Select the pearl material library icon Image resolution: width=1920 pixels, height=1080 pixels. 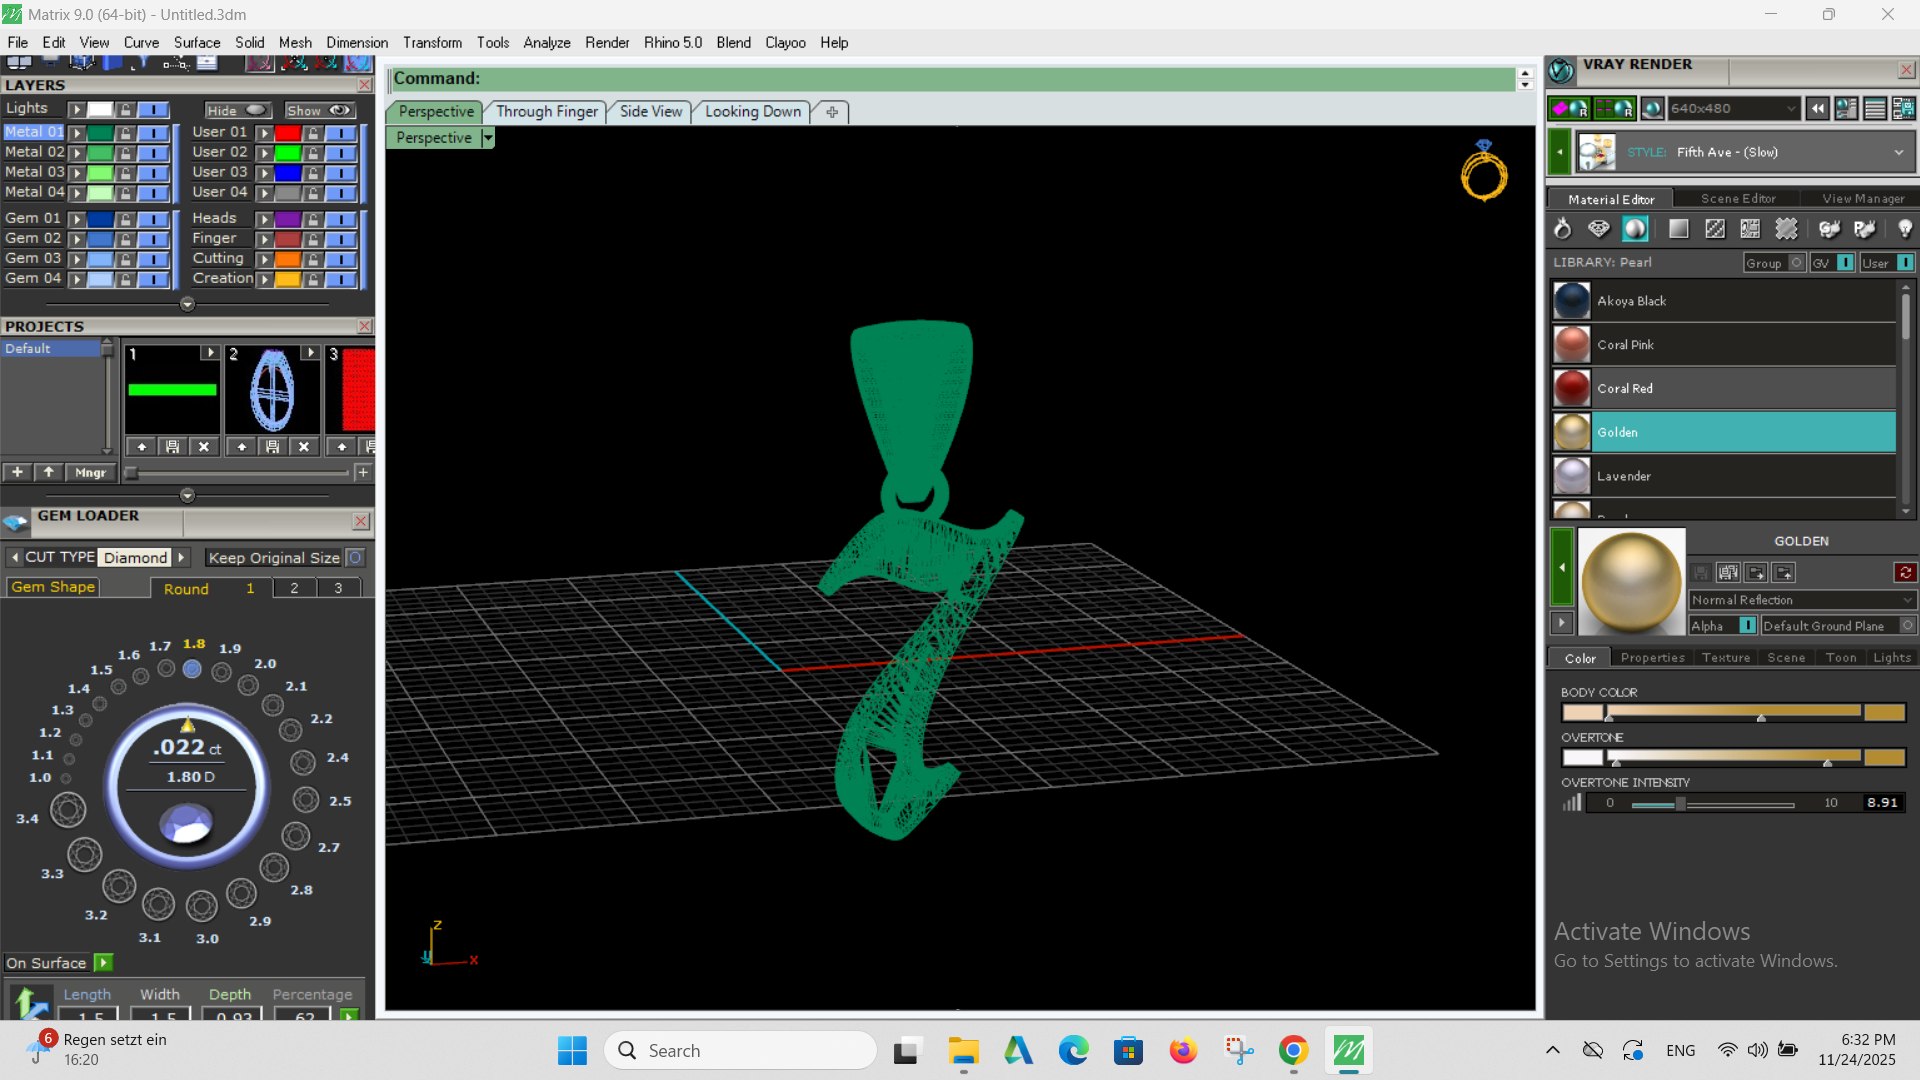pos(1635,229)
